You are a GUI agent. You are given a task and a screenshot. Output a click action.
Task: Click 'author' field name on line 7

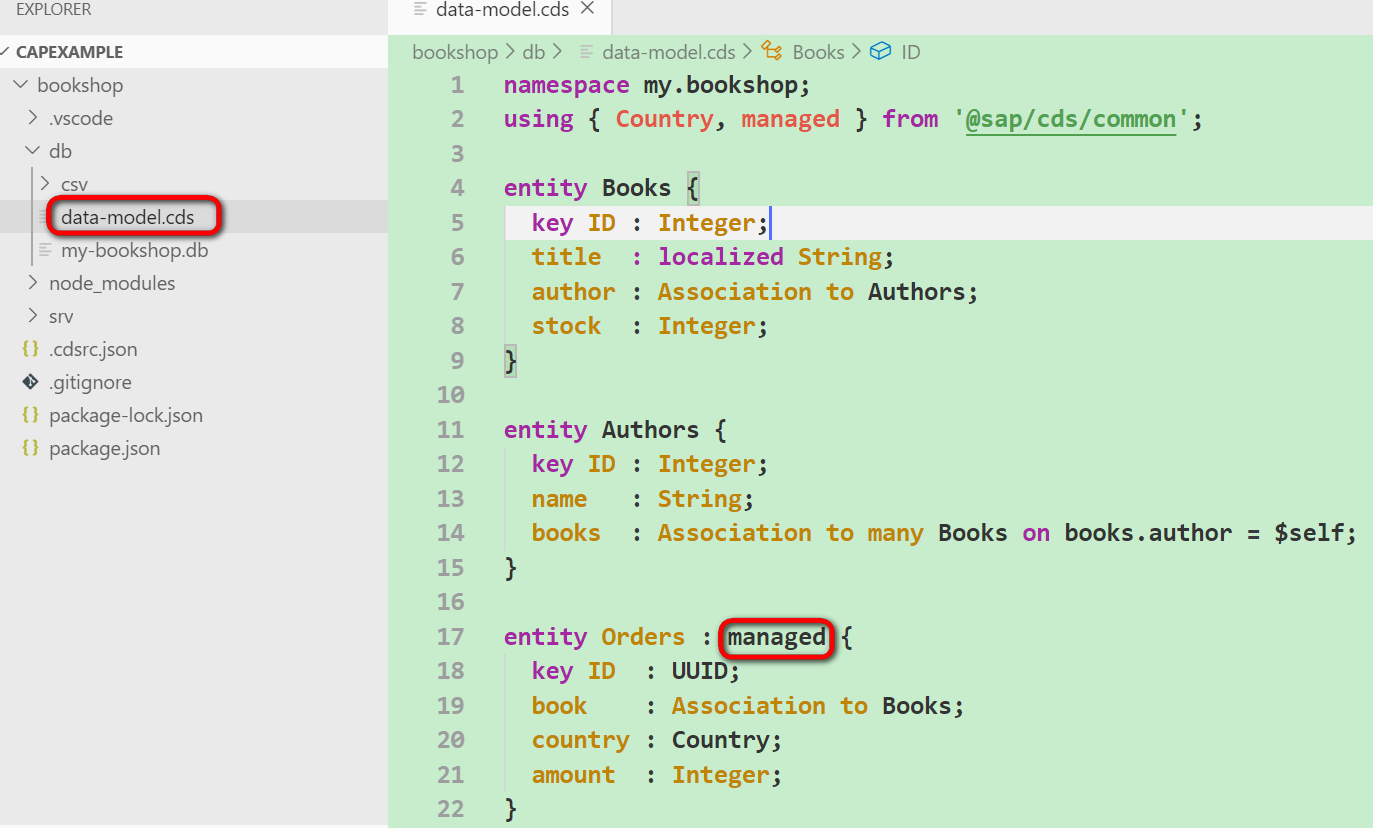573,292
